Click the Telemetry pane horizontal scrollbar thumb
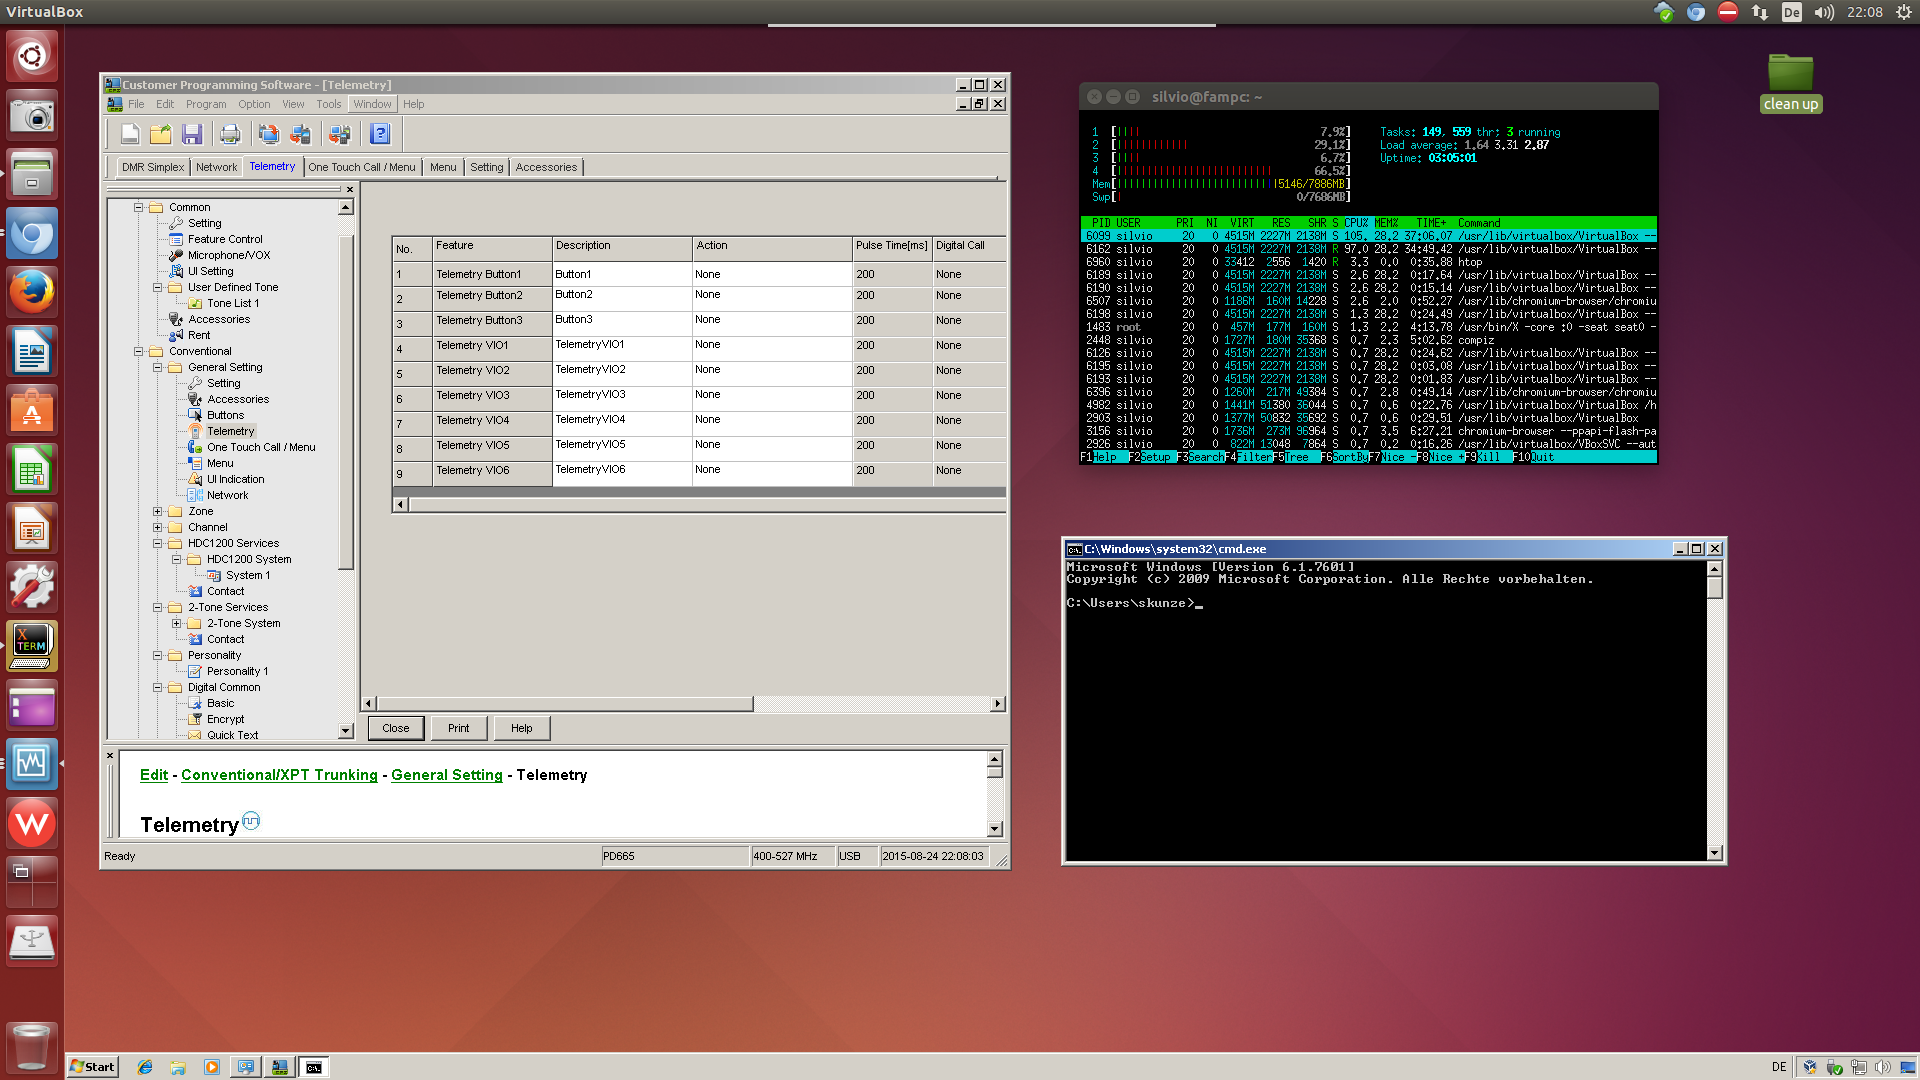The image size is (1920, 1080). 565,704
